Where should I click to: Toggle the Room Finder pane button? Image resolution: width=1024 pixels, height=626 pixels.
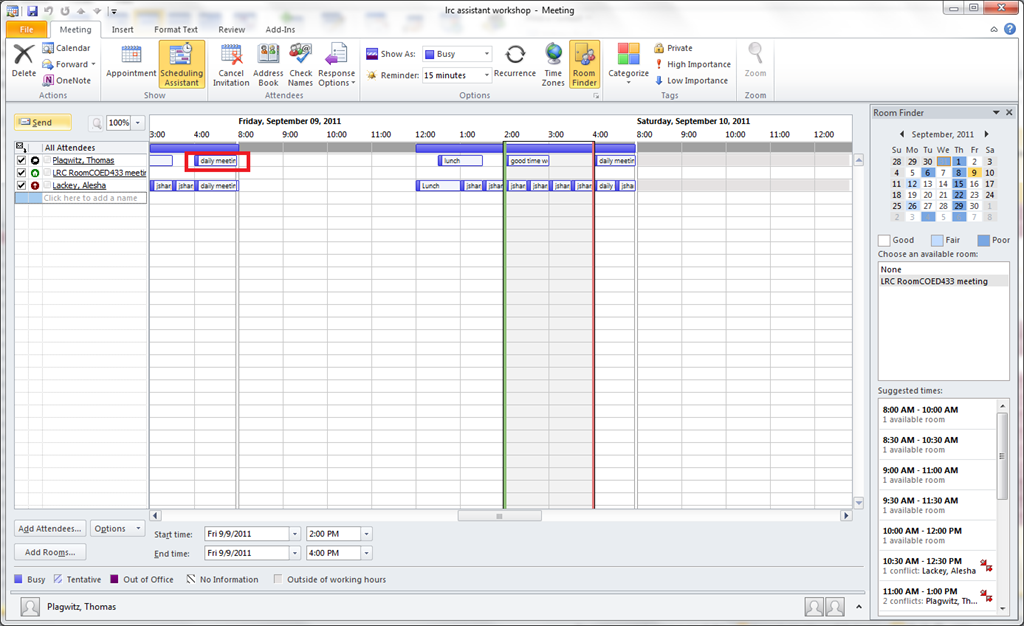tap(584, 64)
